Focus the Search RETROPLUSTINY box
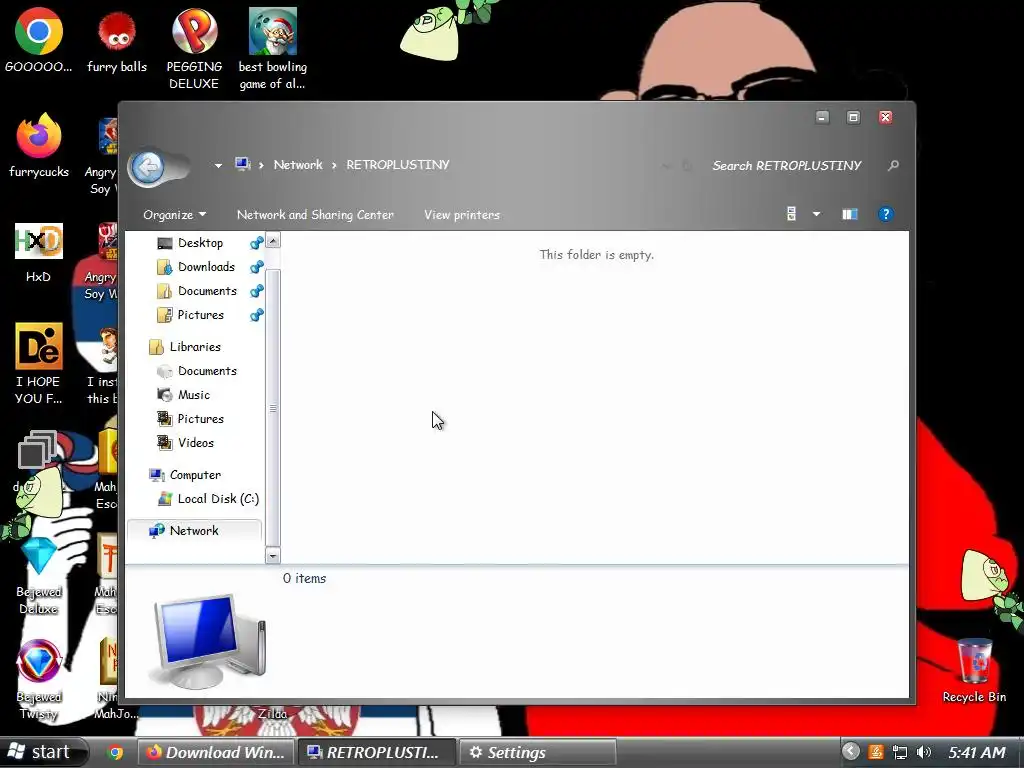Viewport: 1024px width, 768px height. pyautogui.click(x=787, y=166)
